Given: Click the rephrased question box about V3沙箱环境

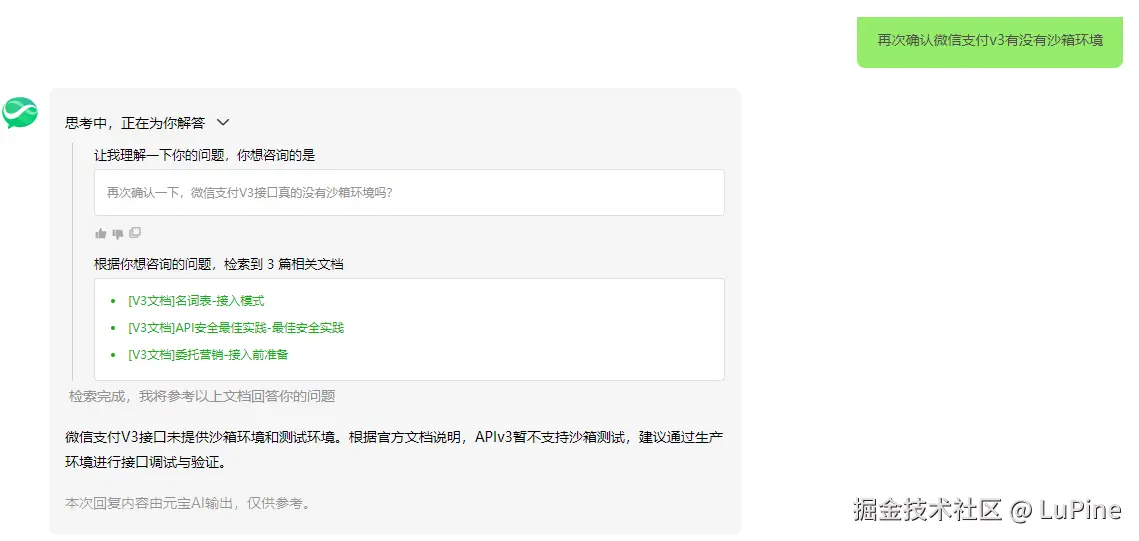Looking at the screenshot, I should [x=409, y=192].
